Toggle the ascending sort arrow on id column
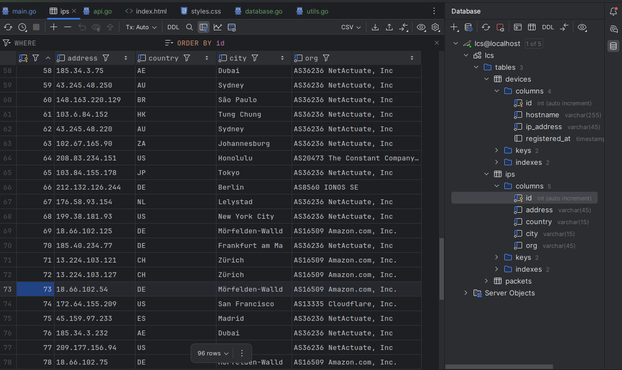 48,58
